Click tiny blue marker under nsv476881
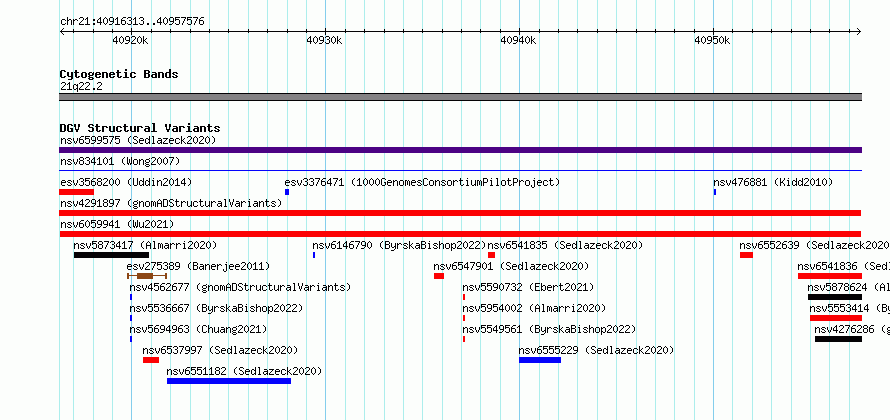This screenshot has height=420, width=890. [x=715, y=192]
